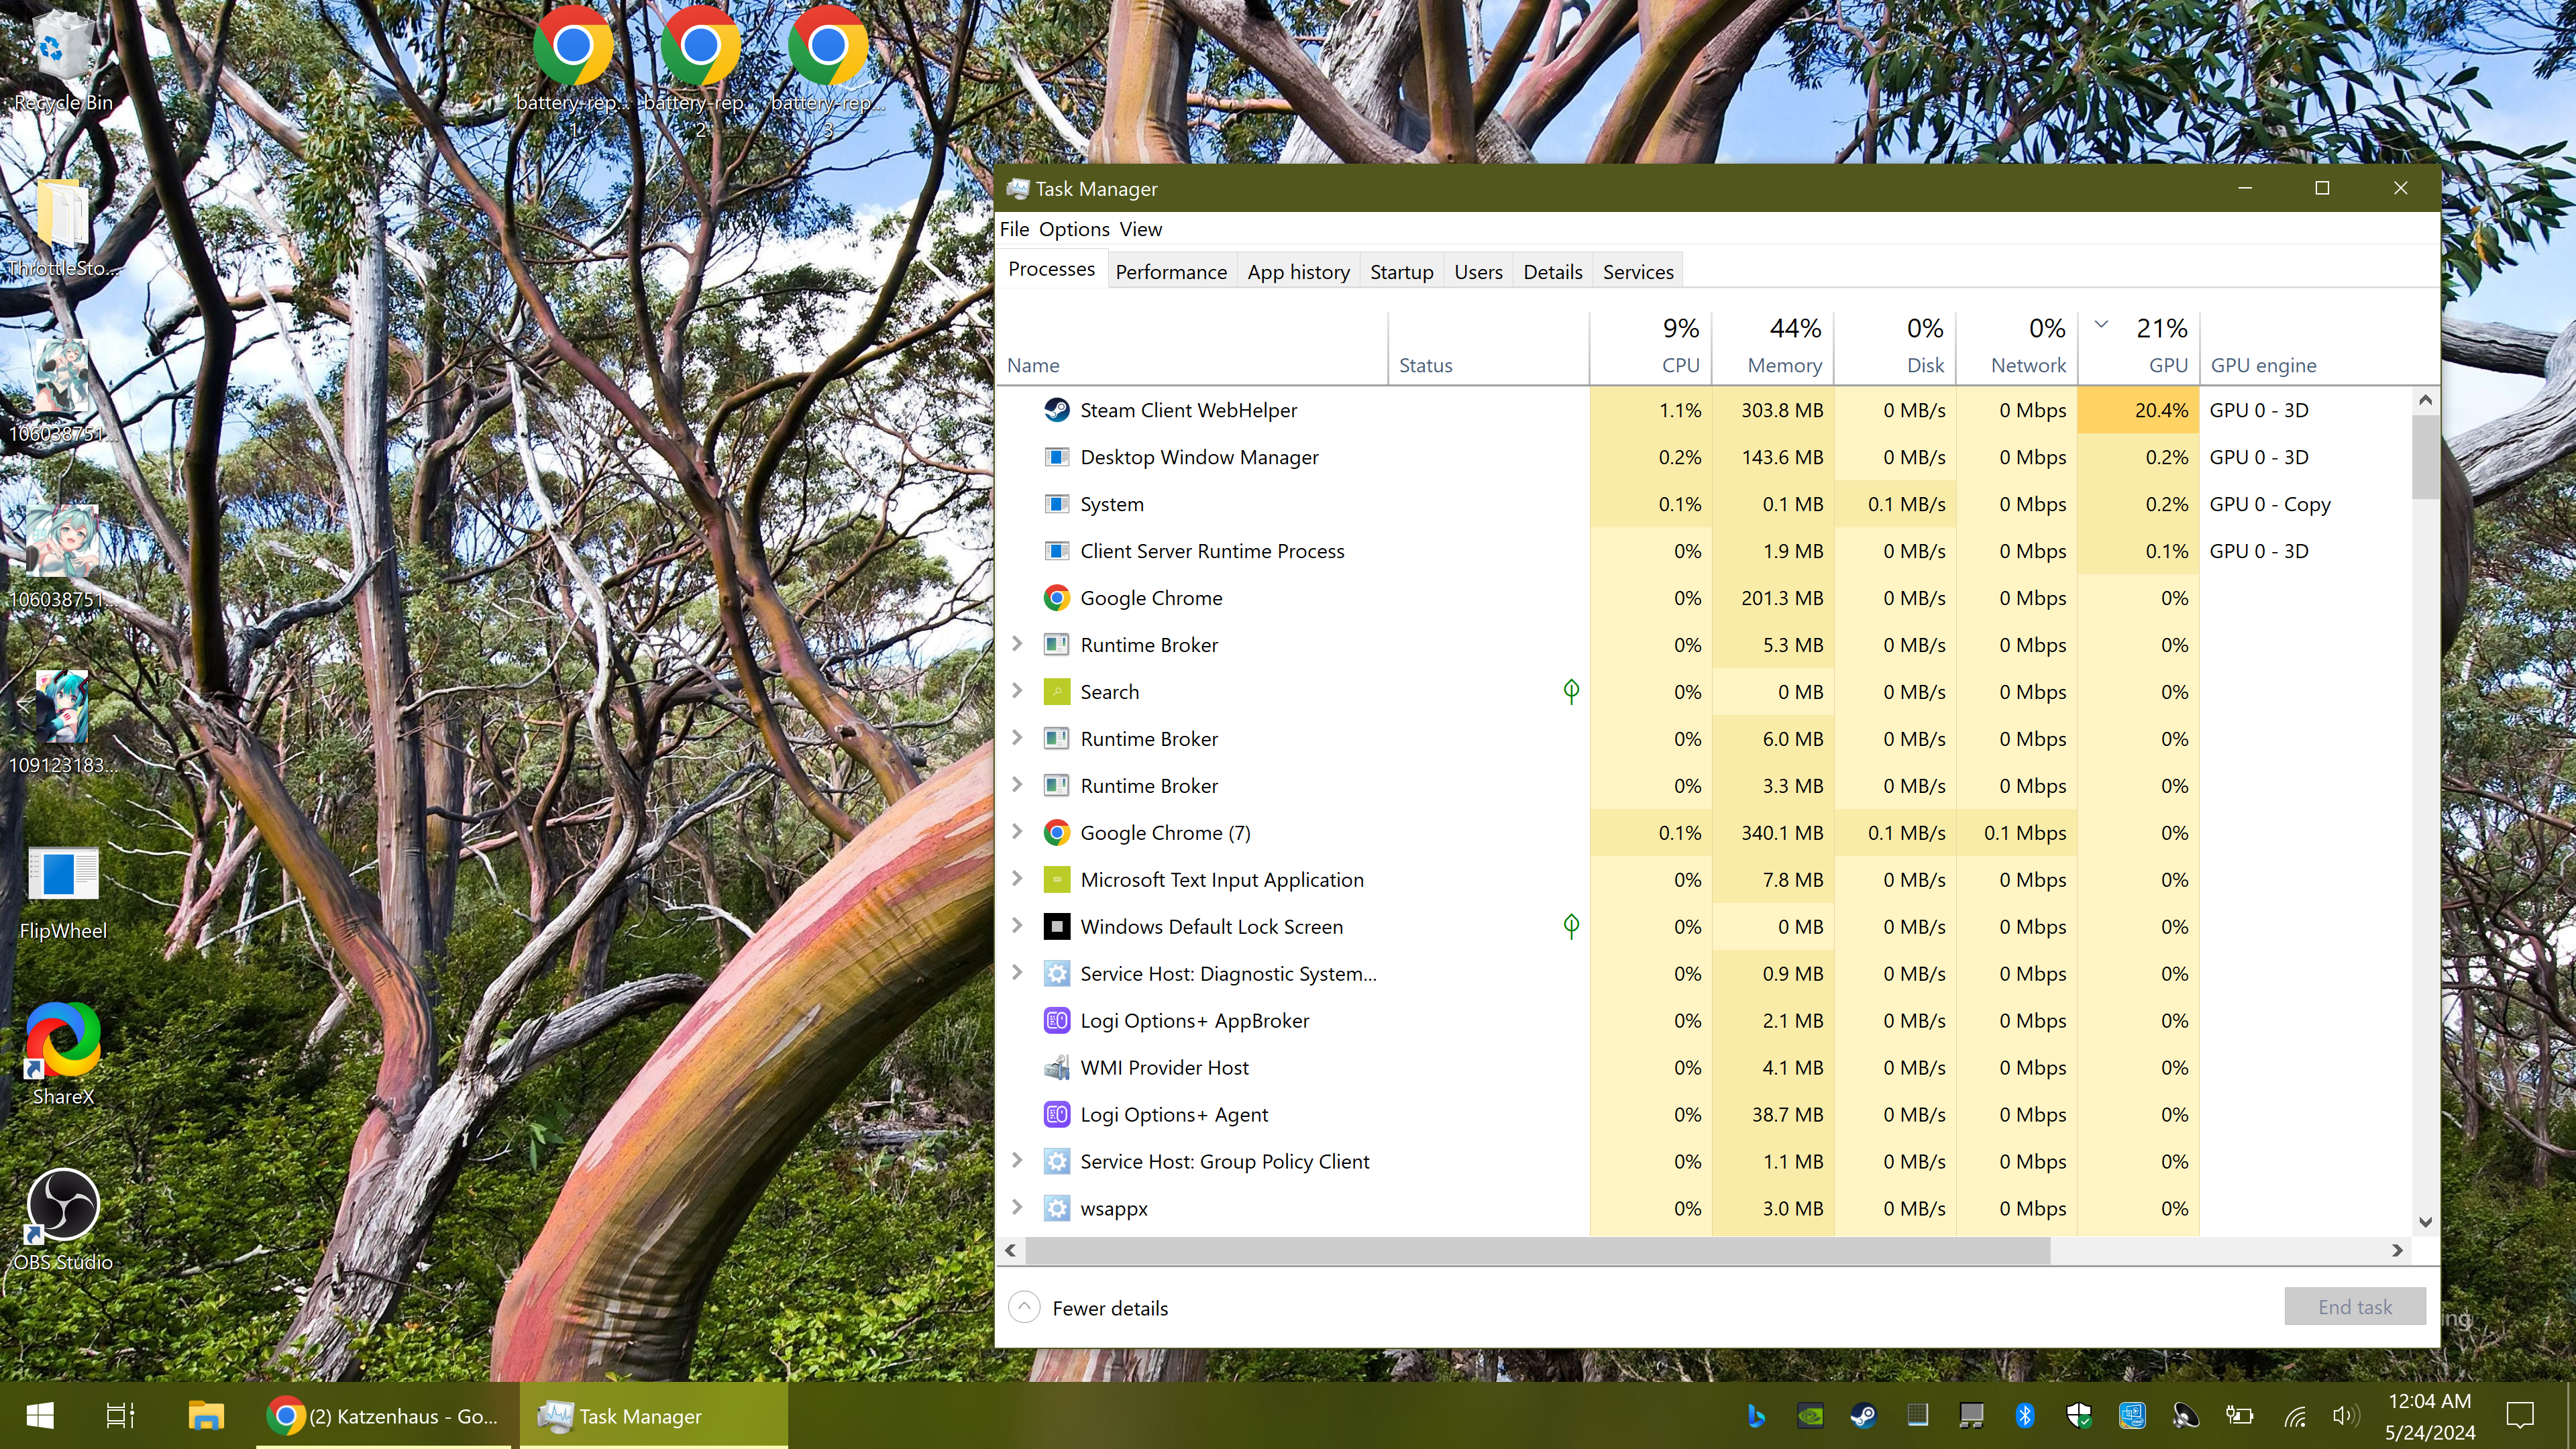Open the Options menu
This screenshot has height=1449, width=2576.
point(1074,229)
